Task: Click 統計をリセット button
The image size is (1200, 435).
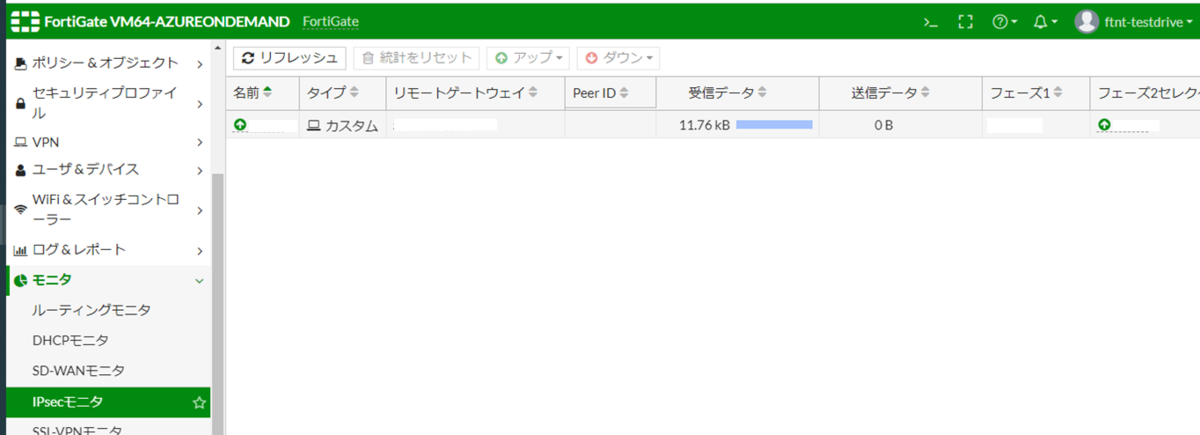Action: coord(416,58)
